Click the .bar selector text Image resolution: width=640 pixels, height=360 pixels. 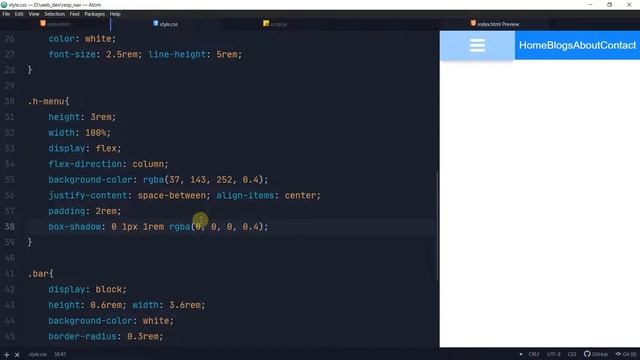(38, 273)
